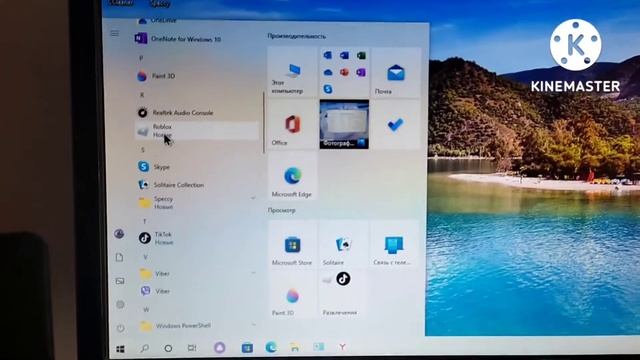Click the Windows Start button

(x=120, y=349)
